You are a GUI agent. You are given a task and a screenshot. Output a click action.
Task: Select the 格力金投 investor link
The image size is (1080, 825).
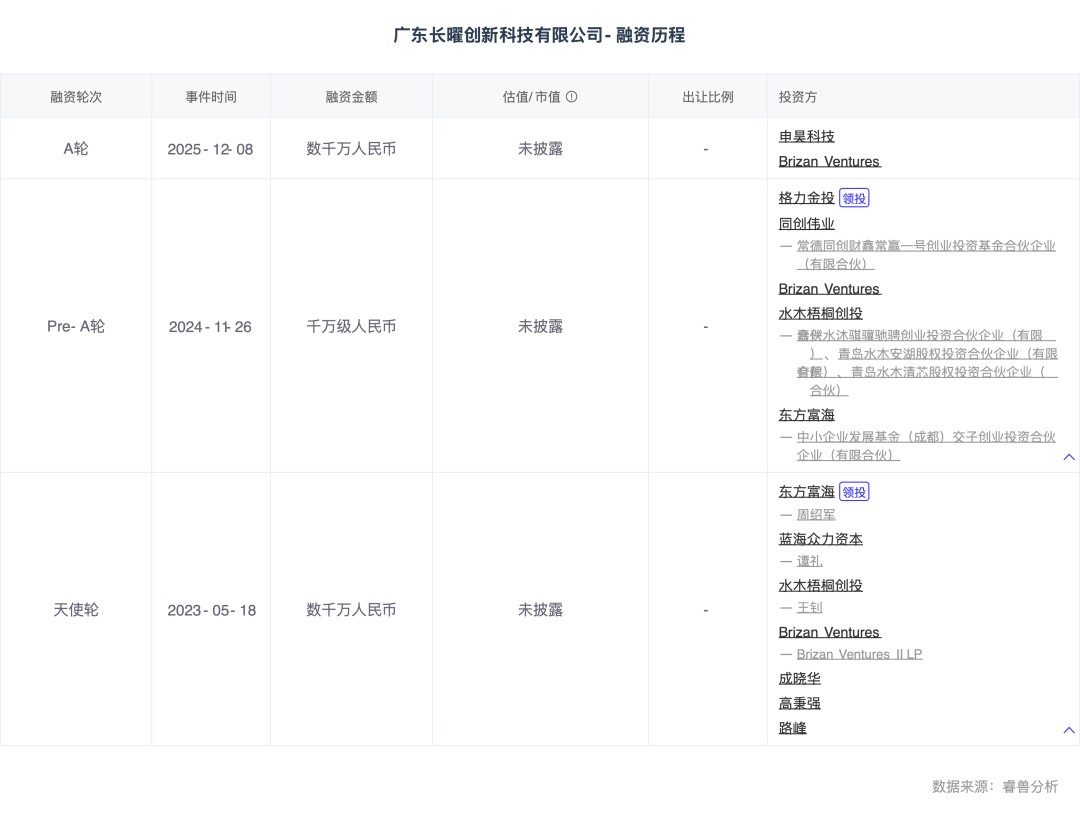tap(806, 197)
